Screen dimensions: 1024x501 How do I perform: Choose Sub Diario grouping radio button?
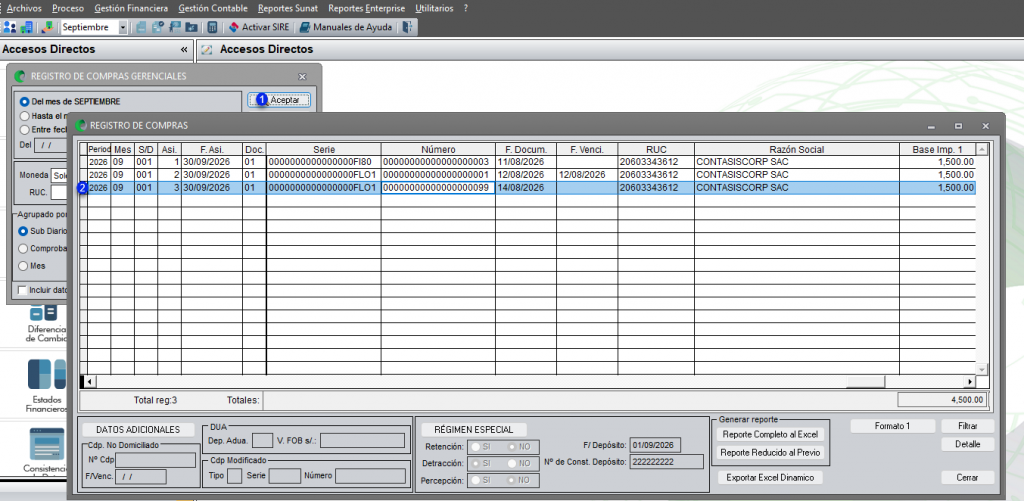(x=23, y=231)
